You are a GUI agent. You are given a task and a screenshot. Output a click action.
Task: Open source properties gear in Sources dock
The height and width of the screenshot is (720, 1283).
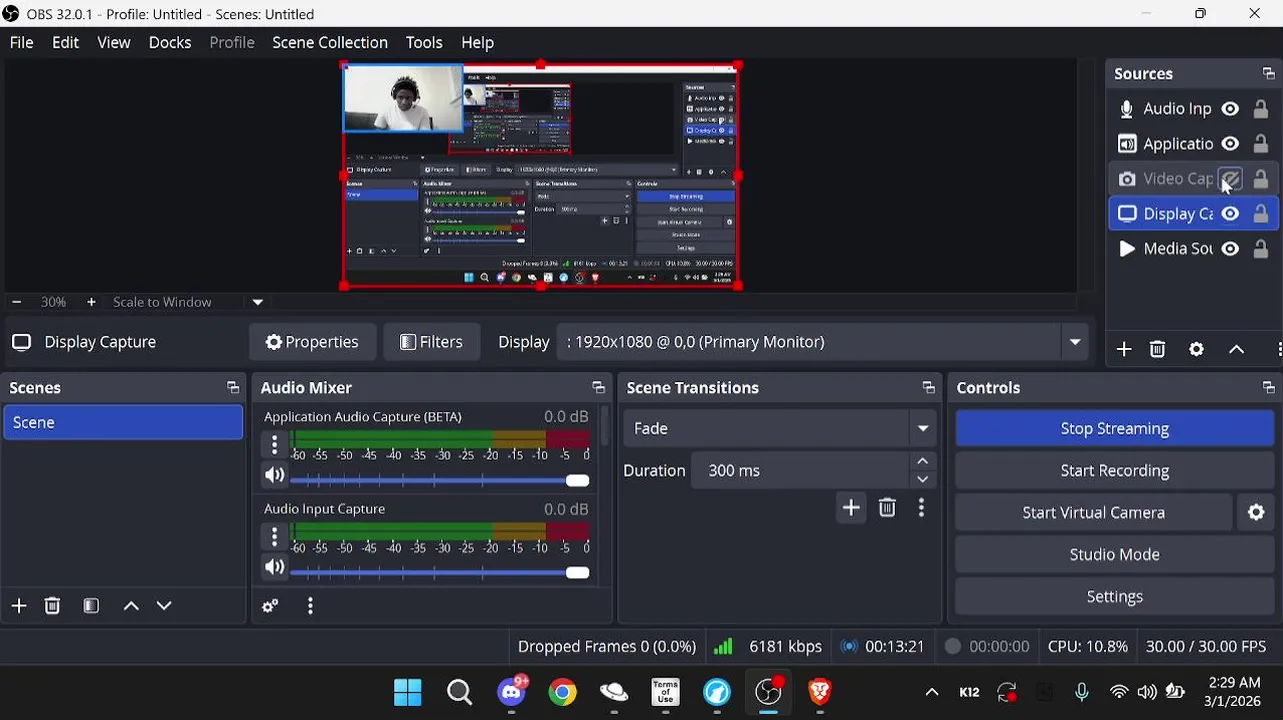1196,349
